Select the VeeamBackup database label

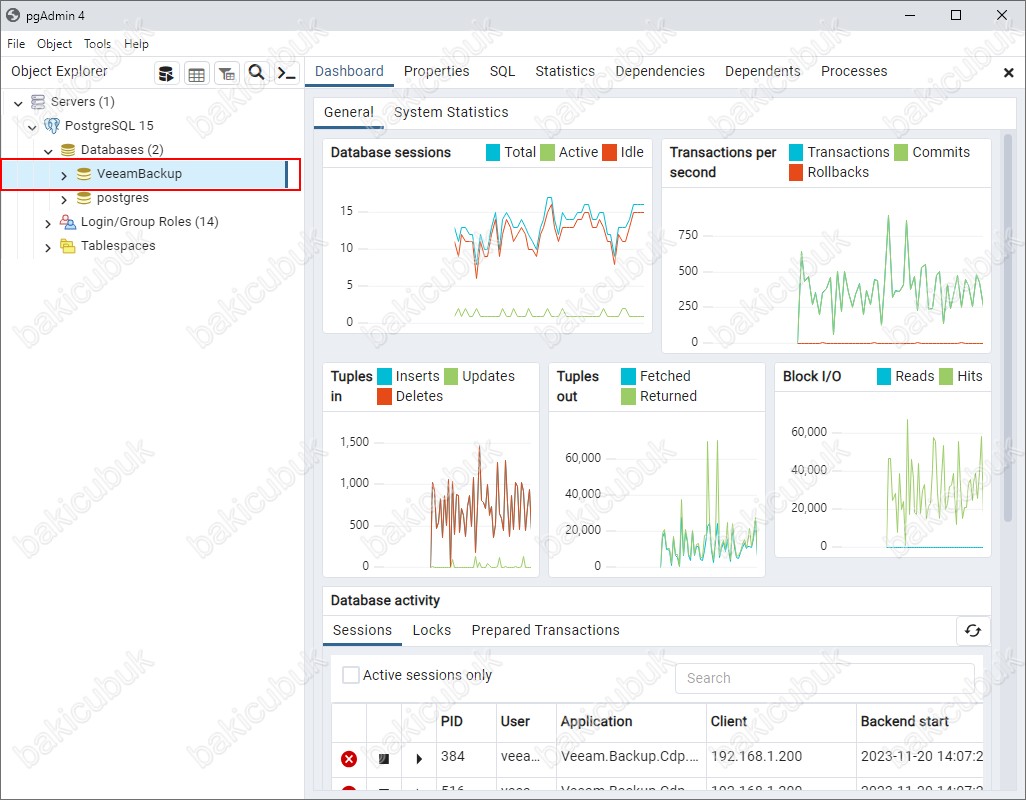click(x=139, y=174)
